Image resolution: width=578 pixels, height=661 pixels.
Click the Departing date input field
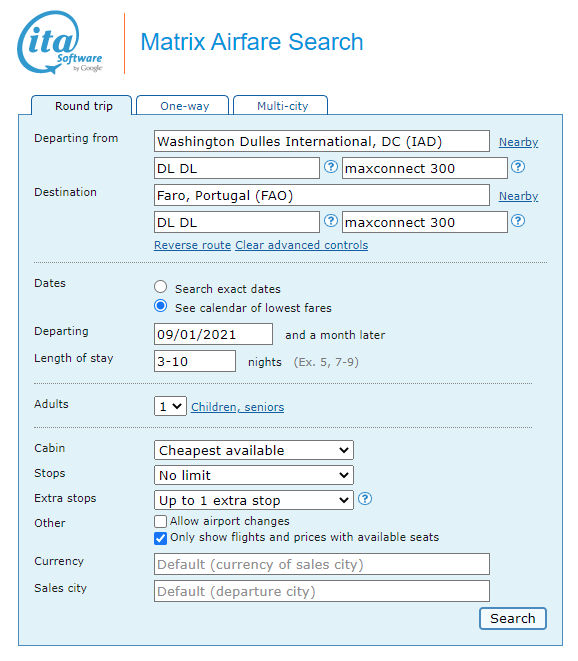213,334
